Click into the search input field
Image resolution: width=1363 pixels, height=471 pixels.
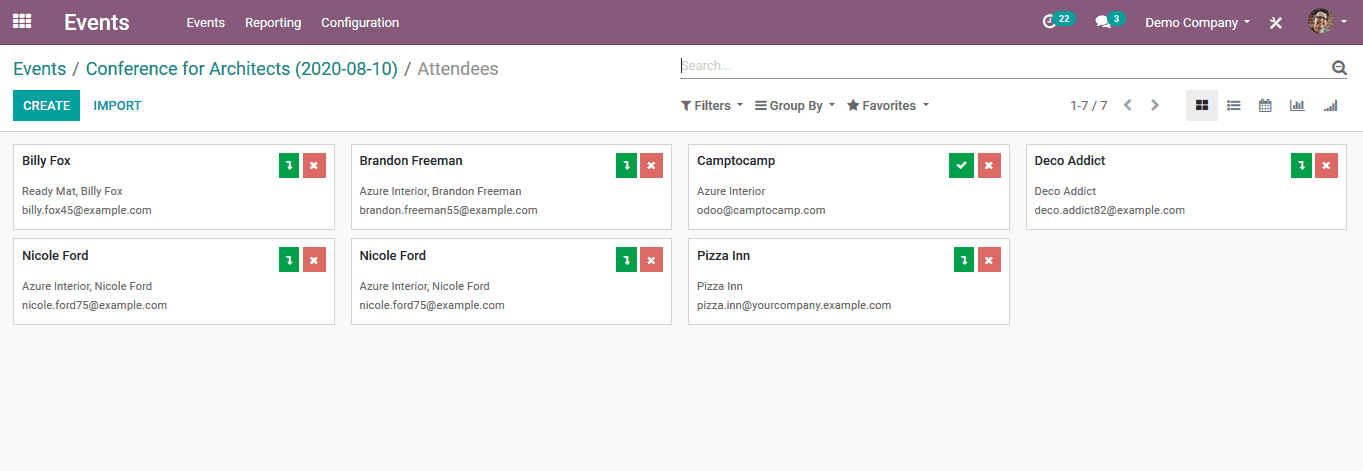(1000, 66)
